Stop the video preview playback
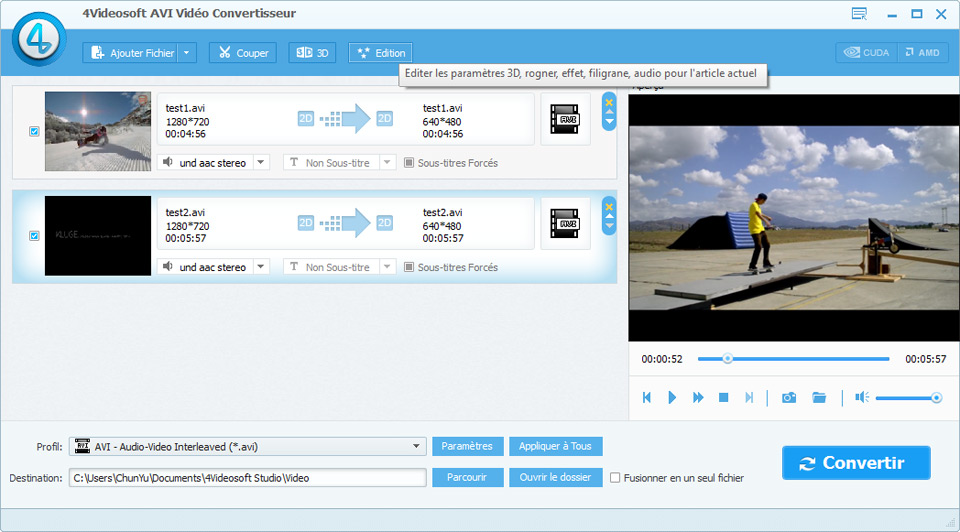This screenshot has height=532, width=960. point(723,398)
